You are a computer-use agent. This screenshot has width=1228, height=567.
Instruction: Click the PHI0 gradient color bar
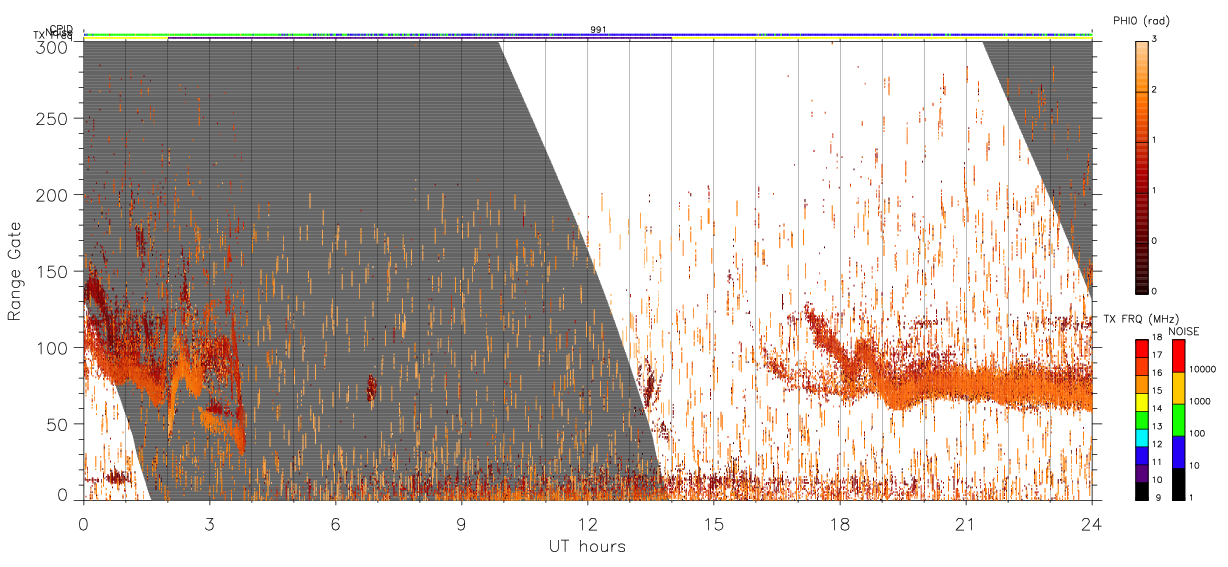(x=1142, y=166)
